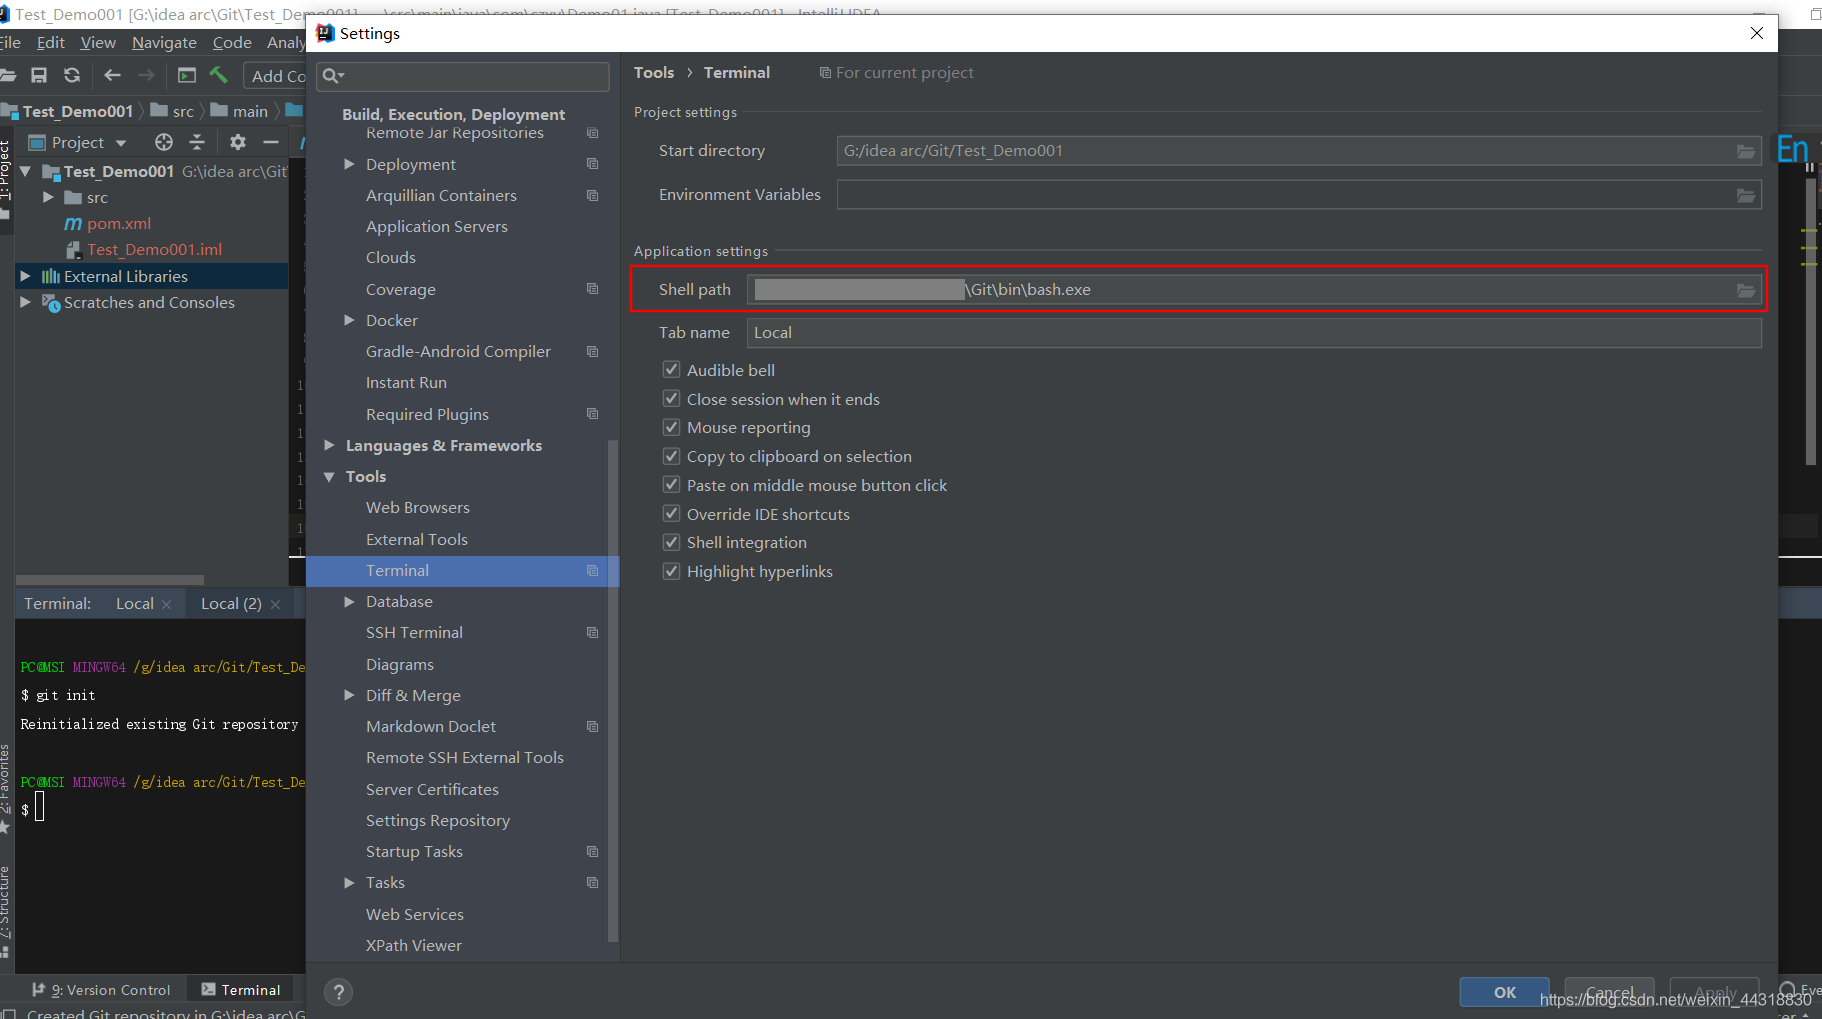Click the Back navigation arrow icon
The width and height of the screenshot is (1822, 1019).
[x=112, y=75]
